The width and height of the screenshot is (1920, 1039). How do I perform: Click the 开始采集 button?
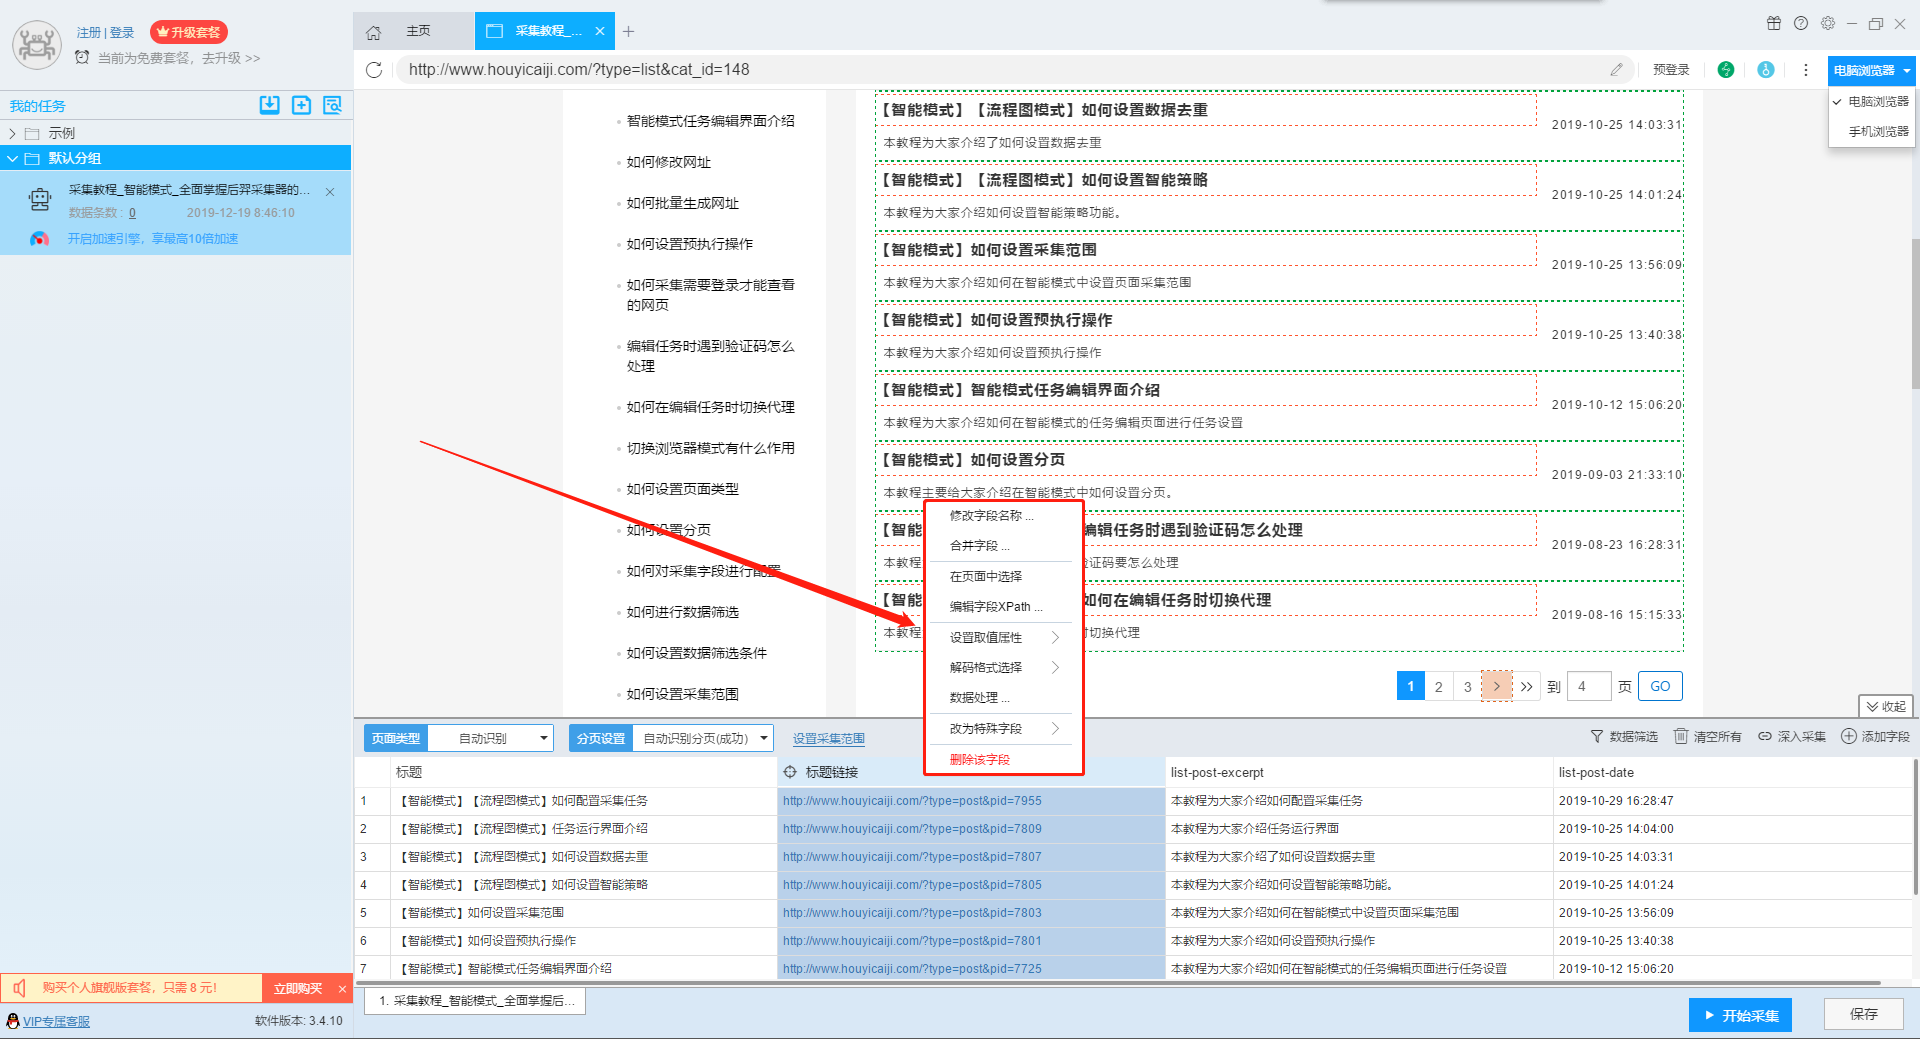coord(1740,1015)
